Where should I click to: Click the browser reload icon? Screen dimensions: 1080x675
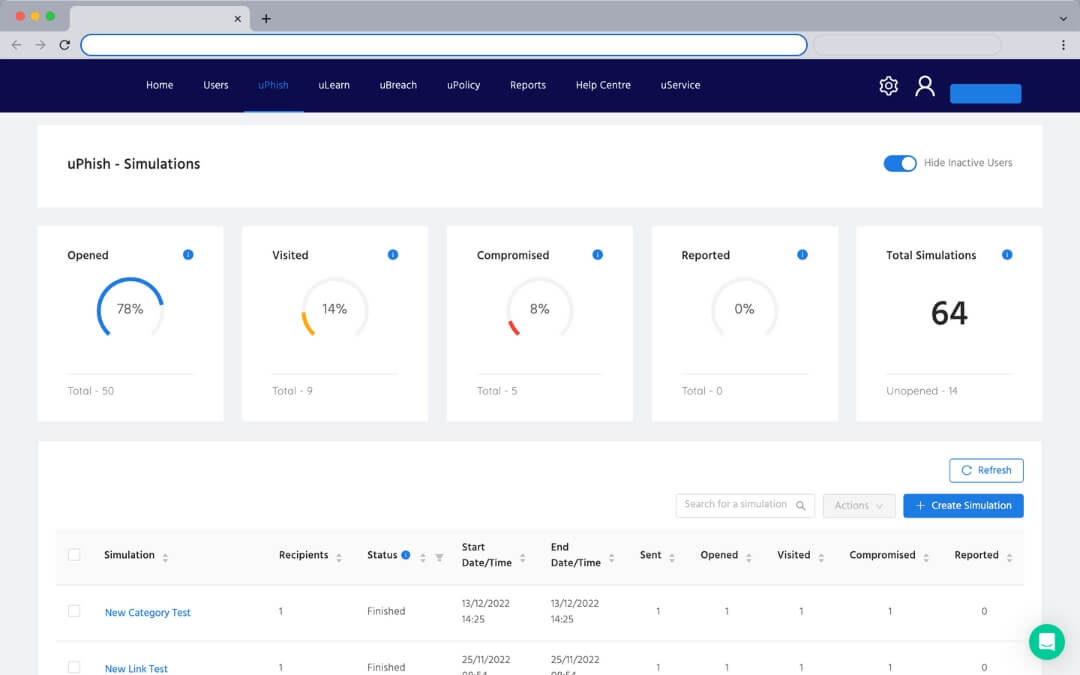(x=65, y=45)
